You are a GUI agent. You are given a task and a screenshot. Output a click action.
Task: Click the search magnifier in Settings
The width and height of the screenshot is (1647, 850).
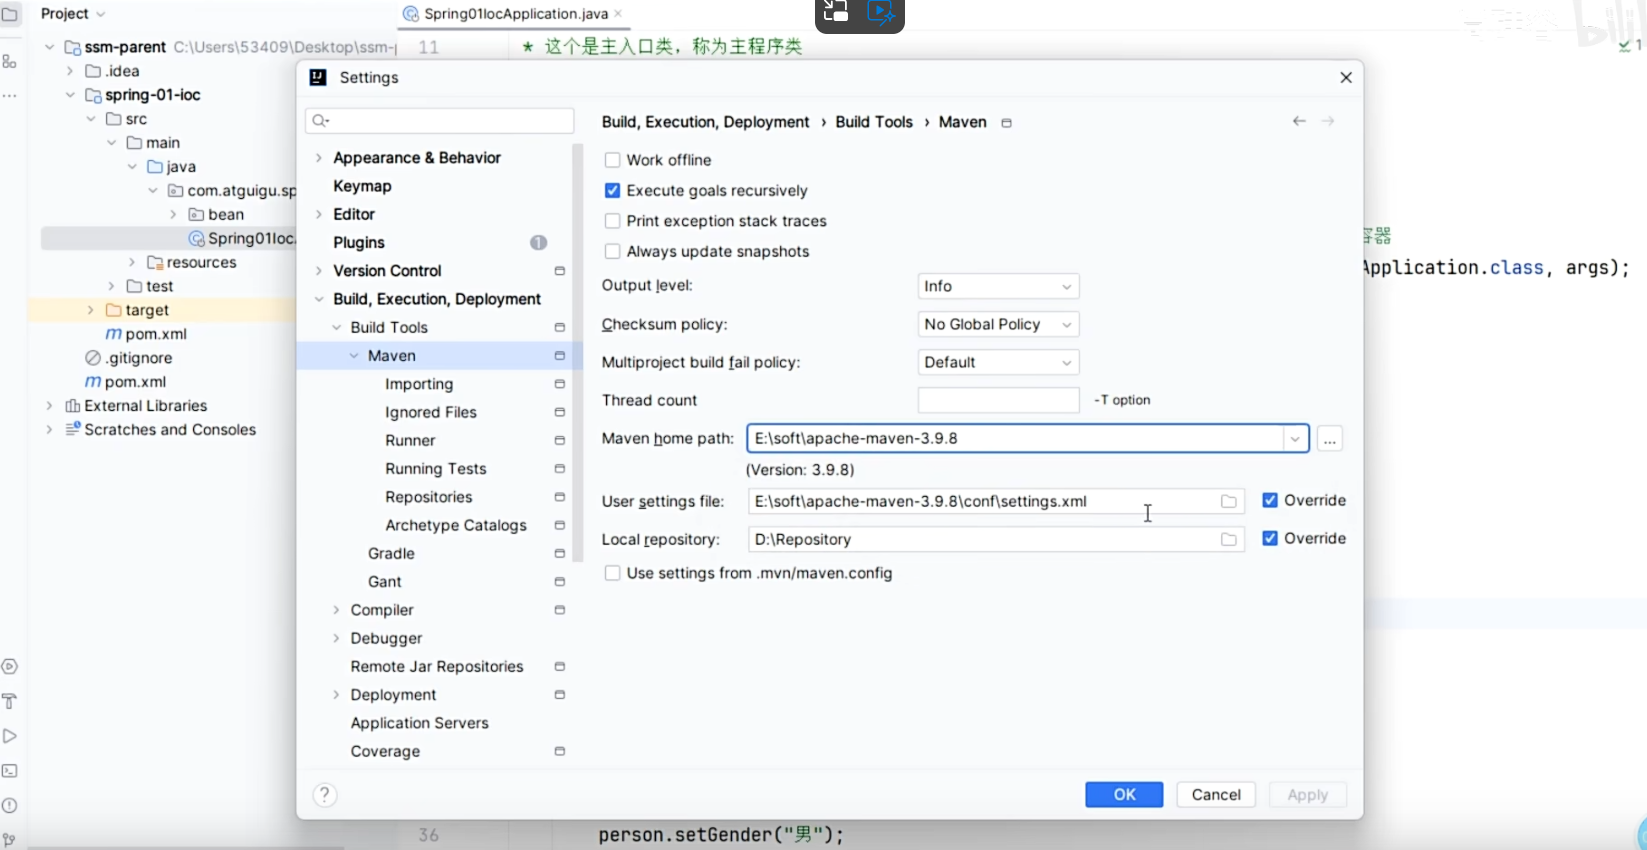320,121
